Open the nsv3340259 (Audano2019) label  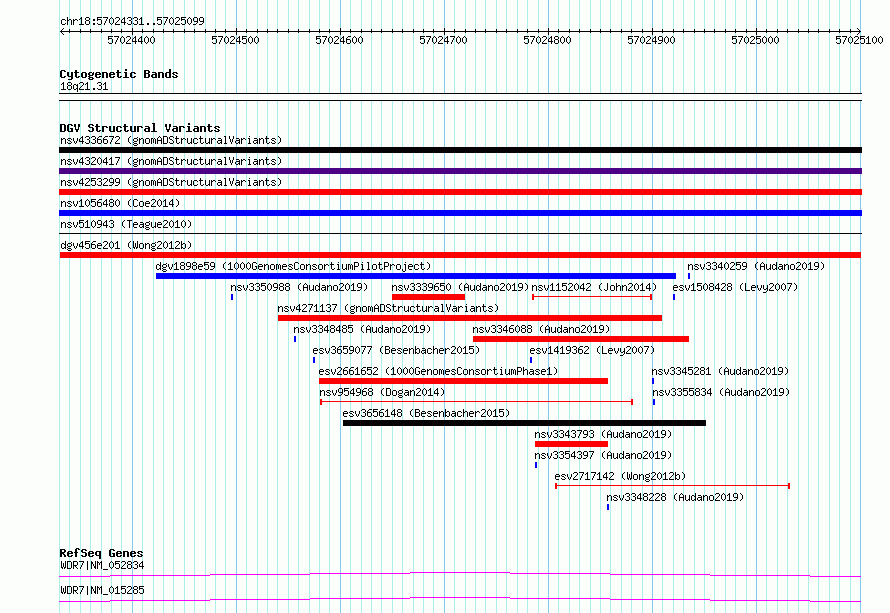click(x=756, y=266)
